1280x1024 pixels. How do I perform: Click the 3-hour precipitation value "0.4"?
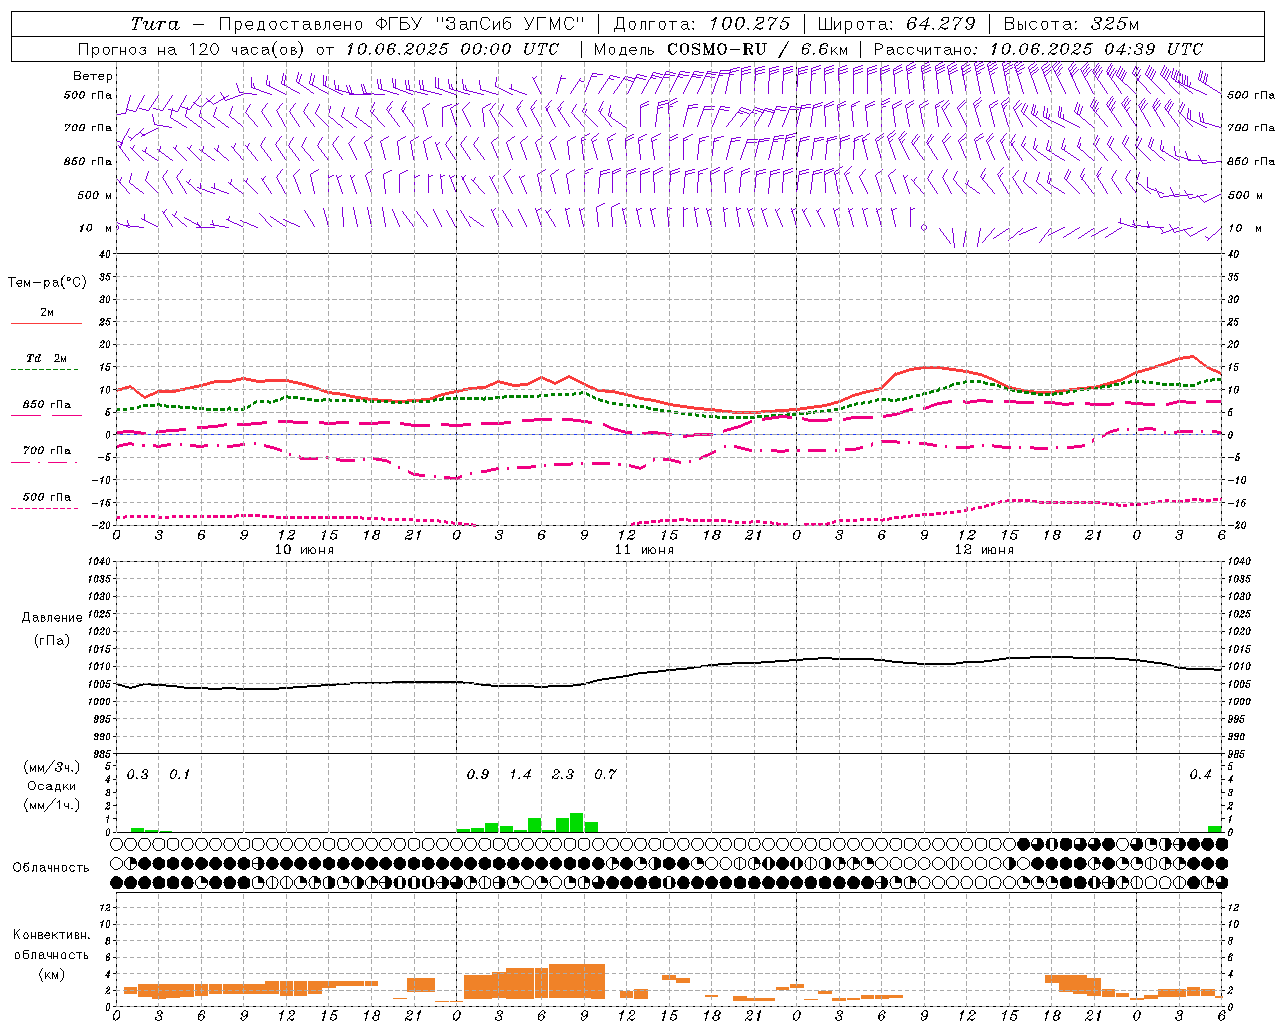click(1200, 775)
